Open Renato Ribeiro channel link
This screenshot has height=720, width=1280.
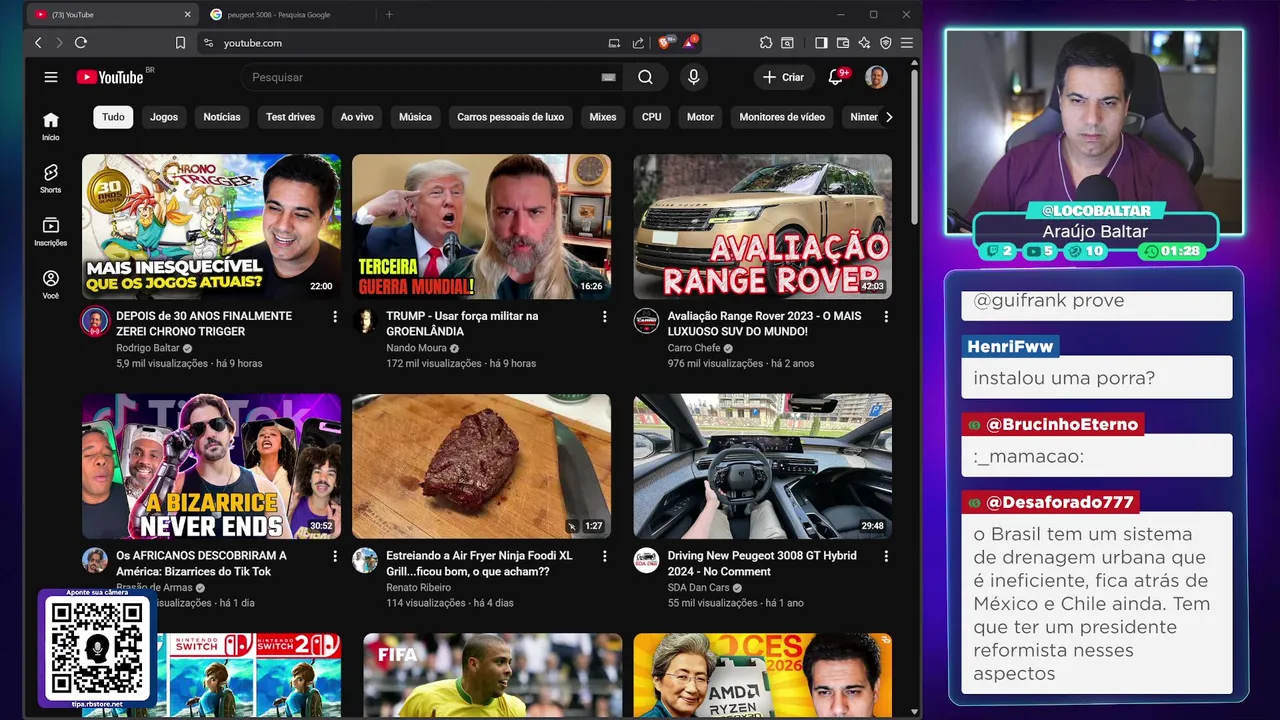(x=419, y=588)
